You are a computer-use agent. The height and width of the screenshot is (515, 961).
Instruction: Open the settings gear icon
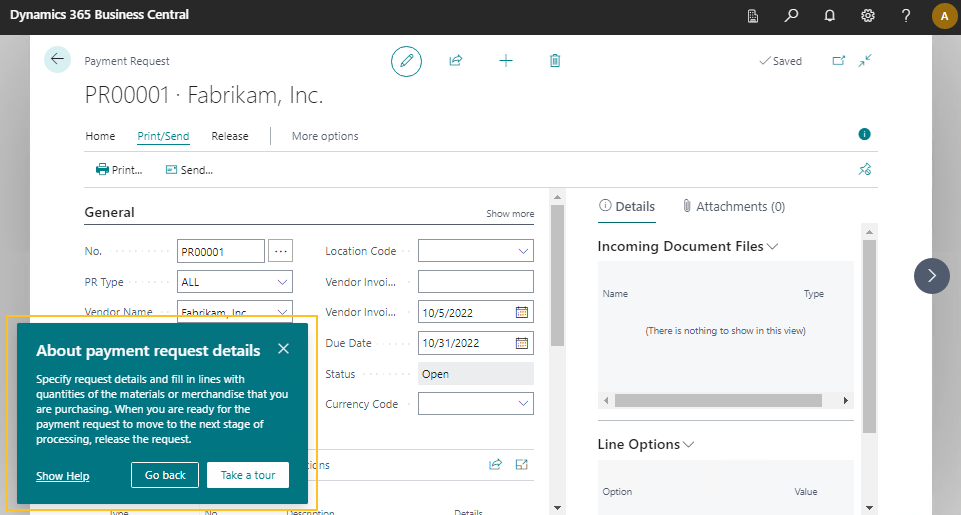(x=867, y=16)
